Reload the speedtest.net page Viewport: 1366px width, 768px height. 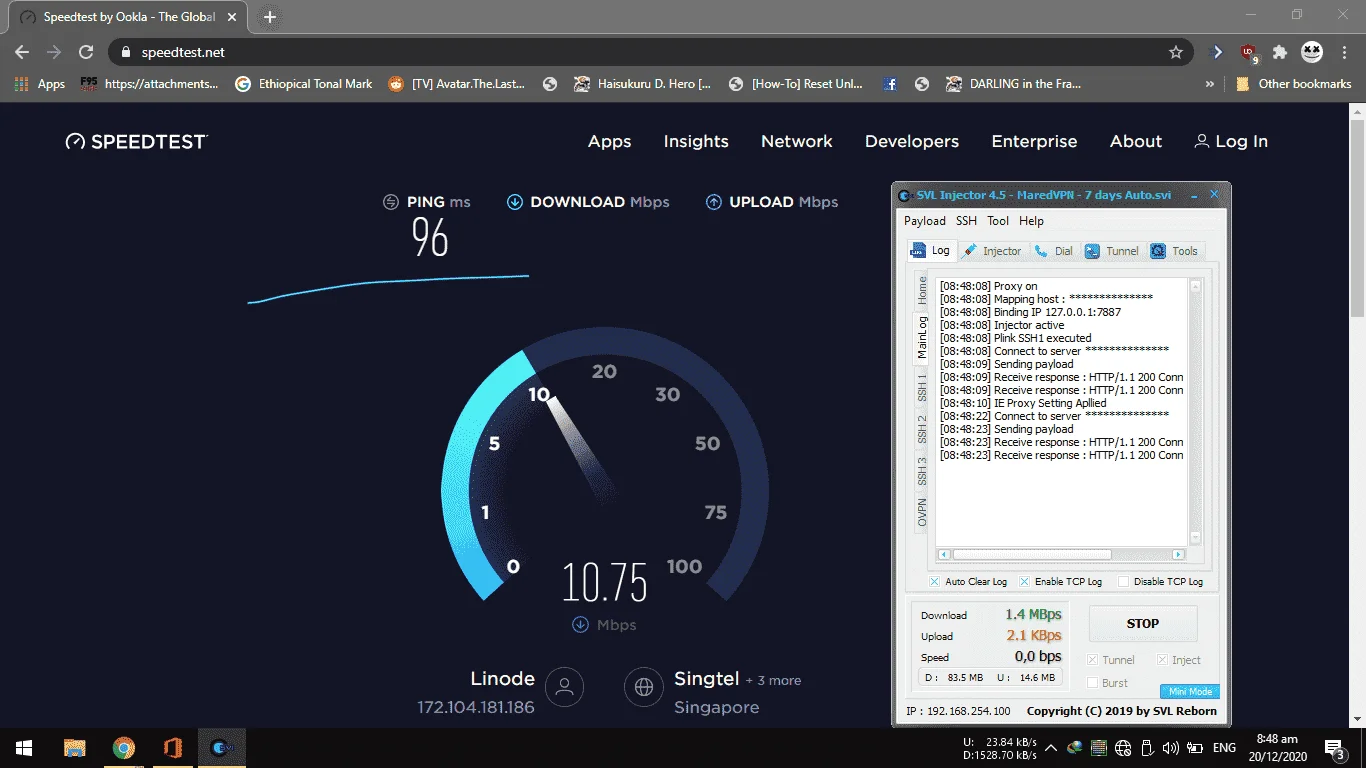(86, 52)
